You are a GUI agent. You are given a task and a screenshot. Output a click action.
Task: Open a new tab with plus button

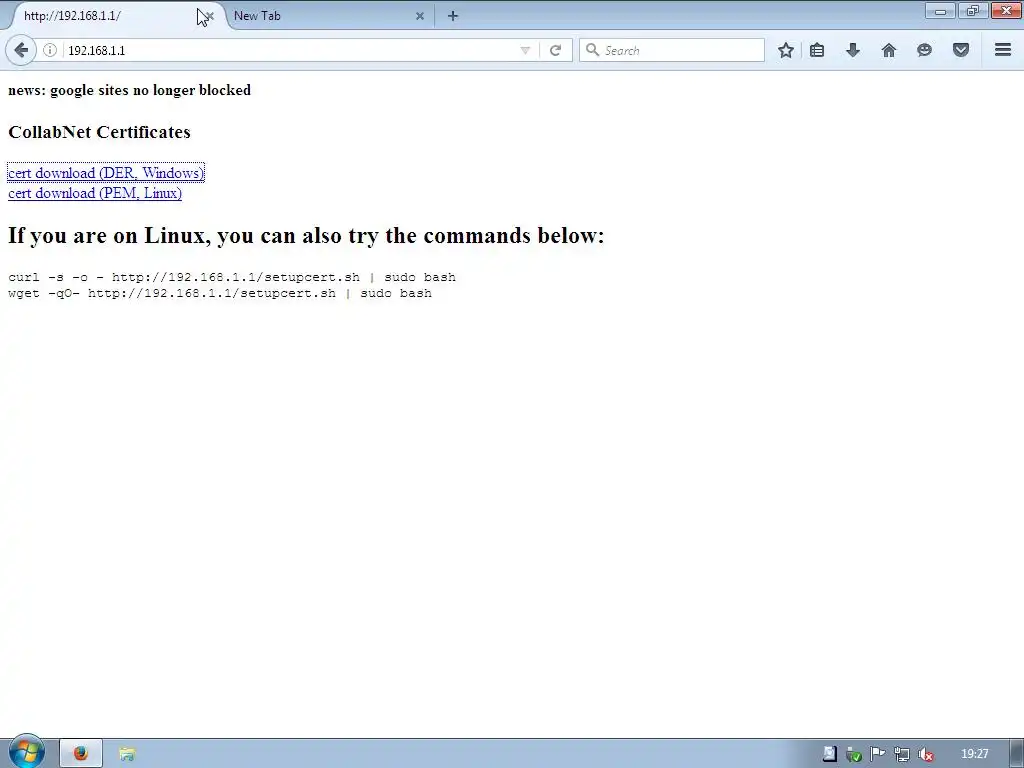[x=453, y=16]
